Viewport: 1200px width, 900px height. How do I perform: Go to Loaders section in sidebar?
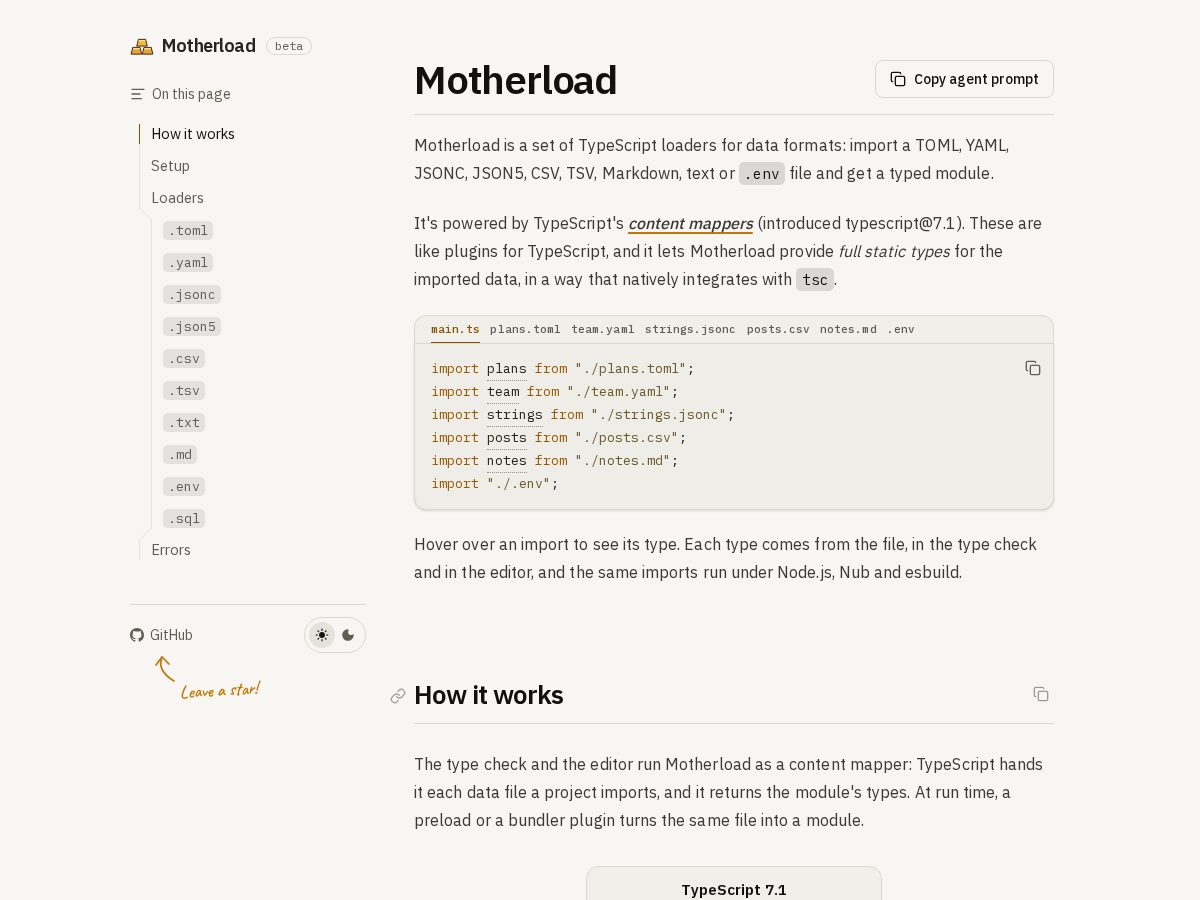pyautogui.click(x=177, y=198)
